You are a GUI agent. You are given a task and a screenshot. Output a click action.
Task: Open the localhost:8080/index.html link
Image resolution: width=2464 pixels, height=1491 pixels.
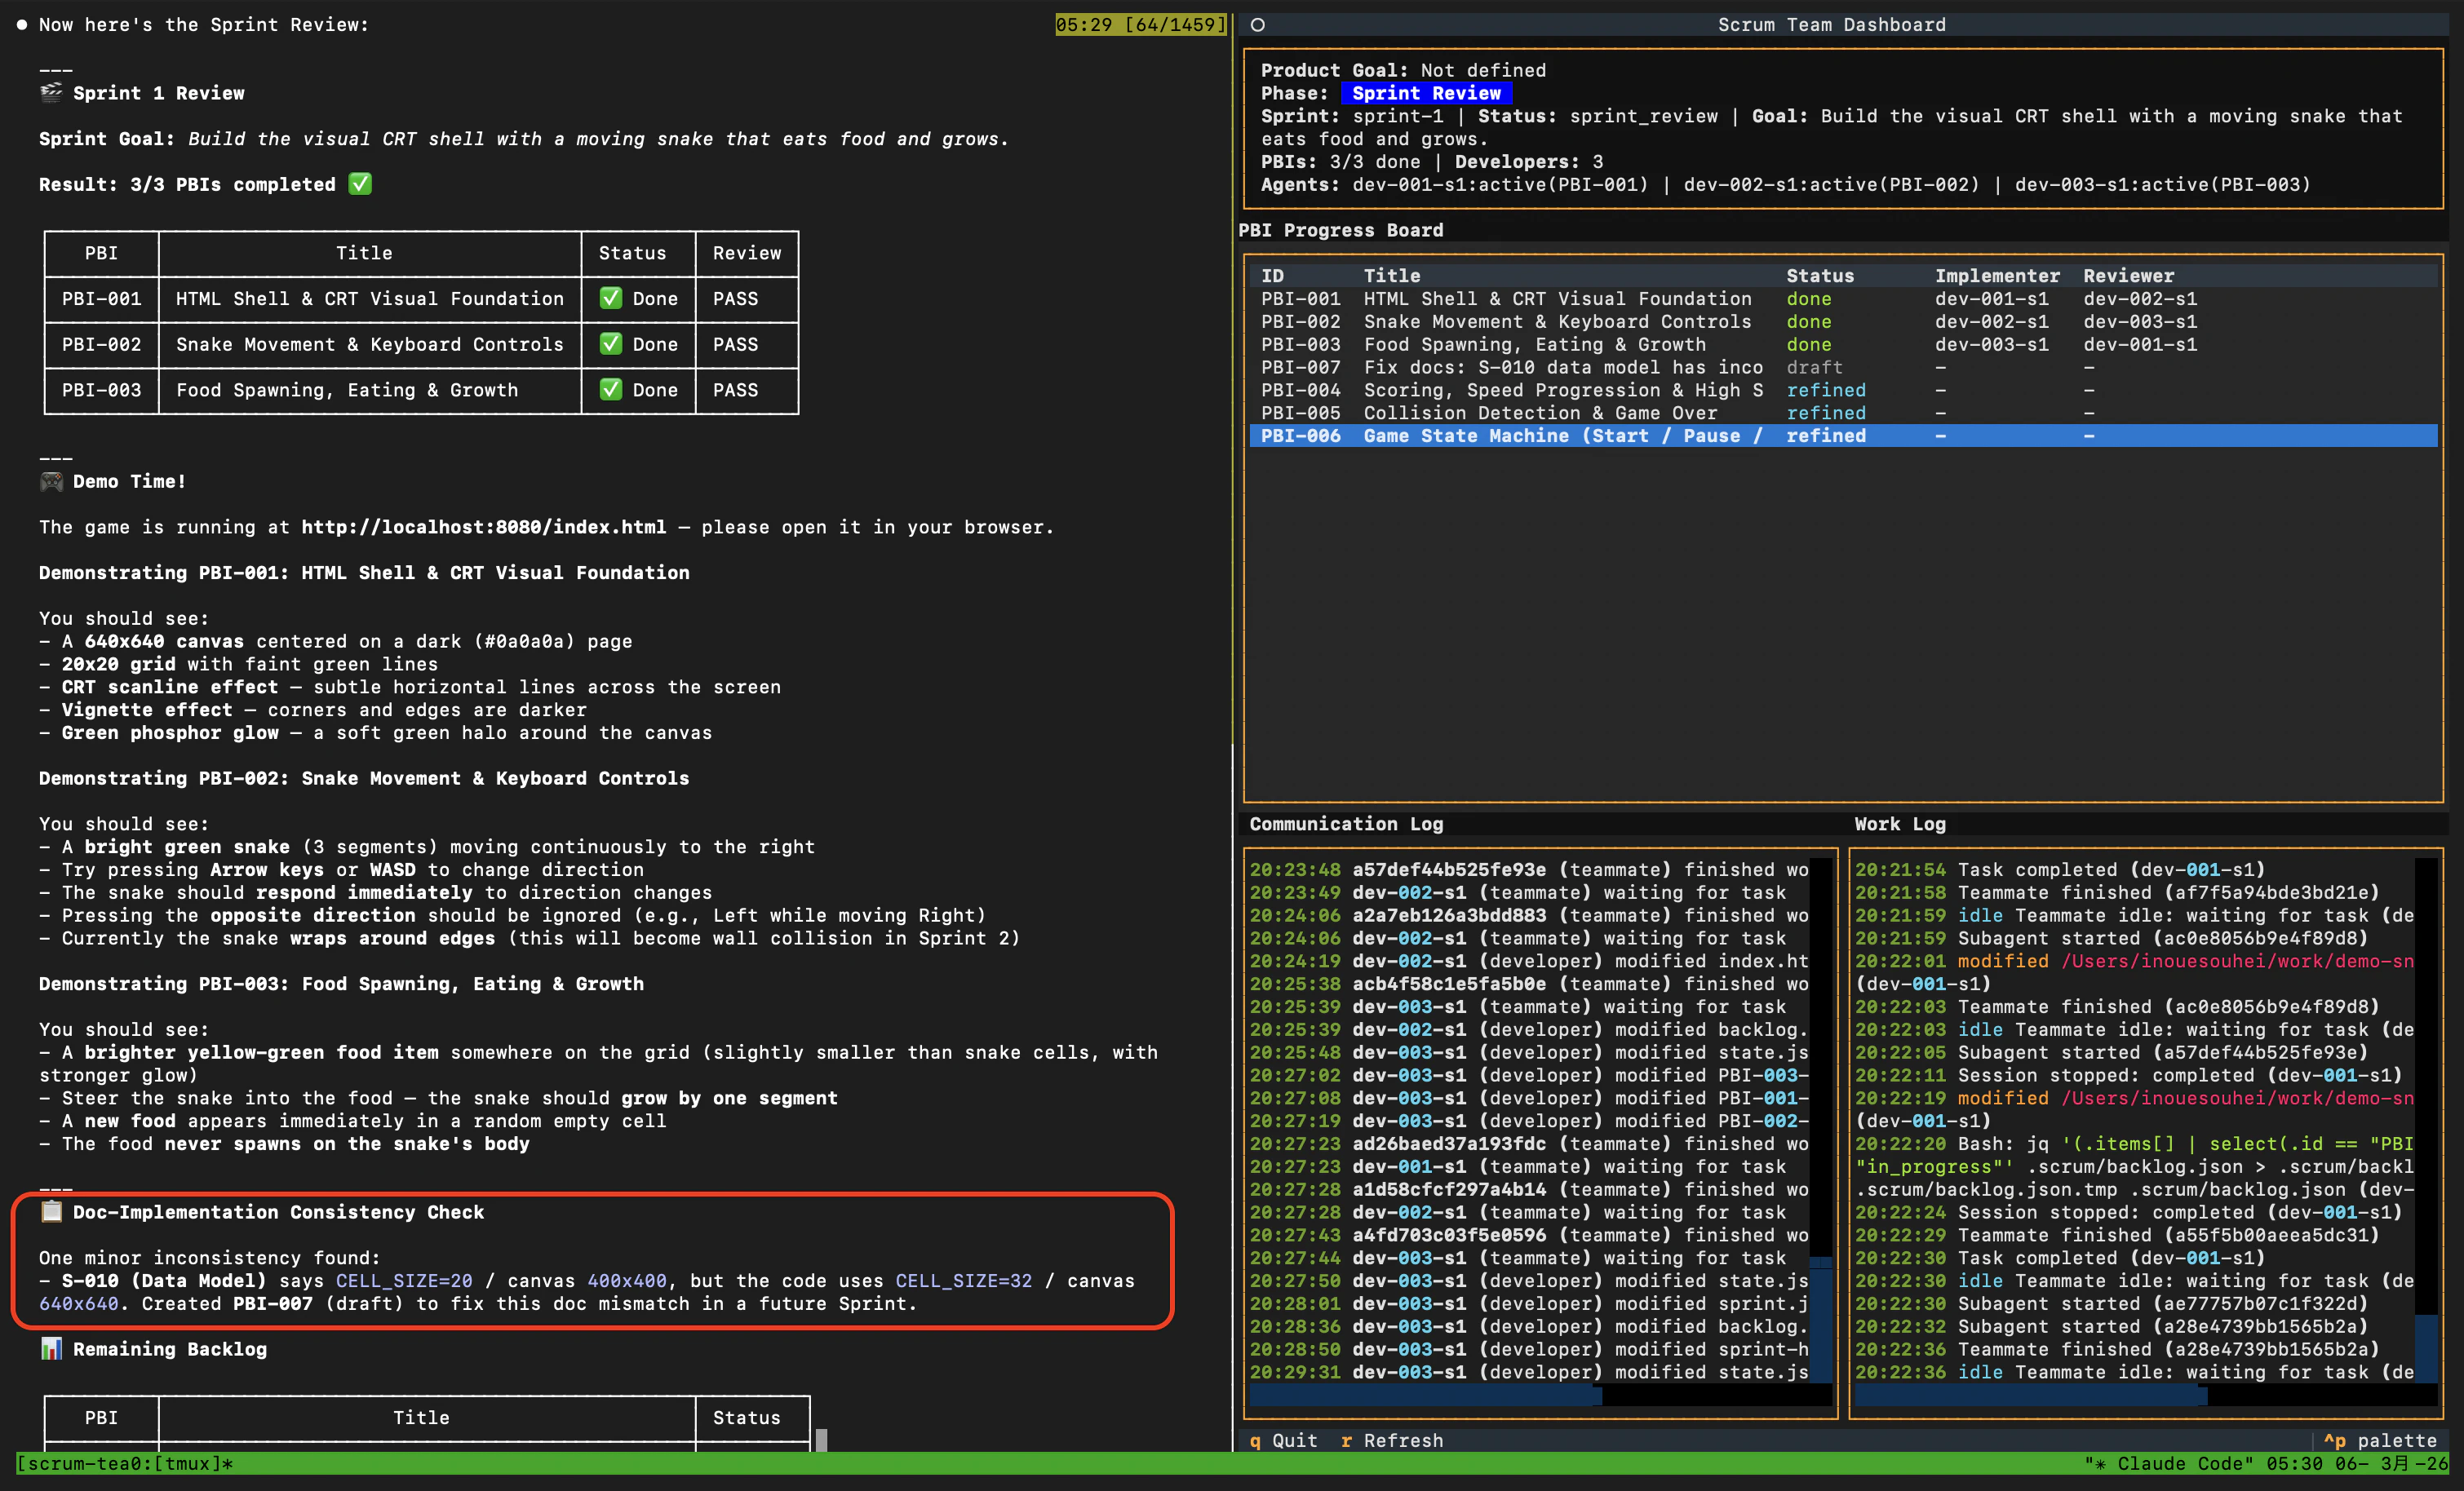click(484, 527)
